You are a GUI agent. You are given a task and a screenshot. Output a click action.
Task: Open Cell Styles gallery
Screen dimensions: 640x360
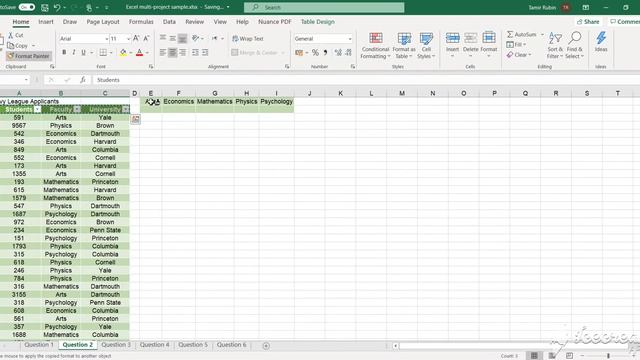tap(426, 45)
